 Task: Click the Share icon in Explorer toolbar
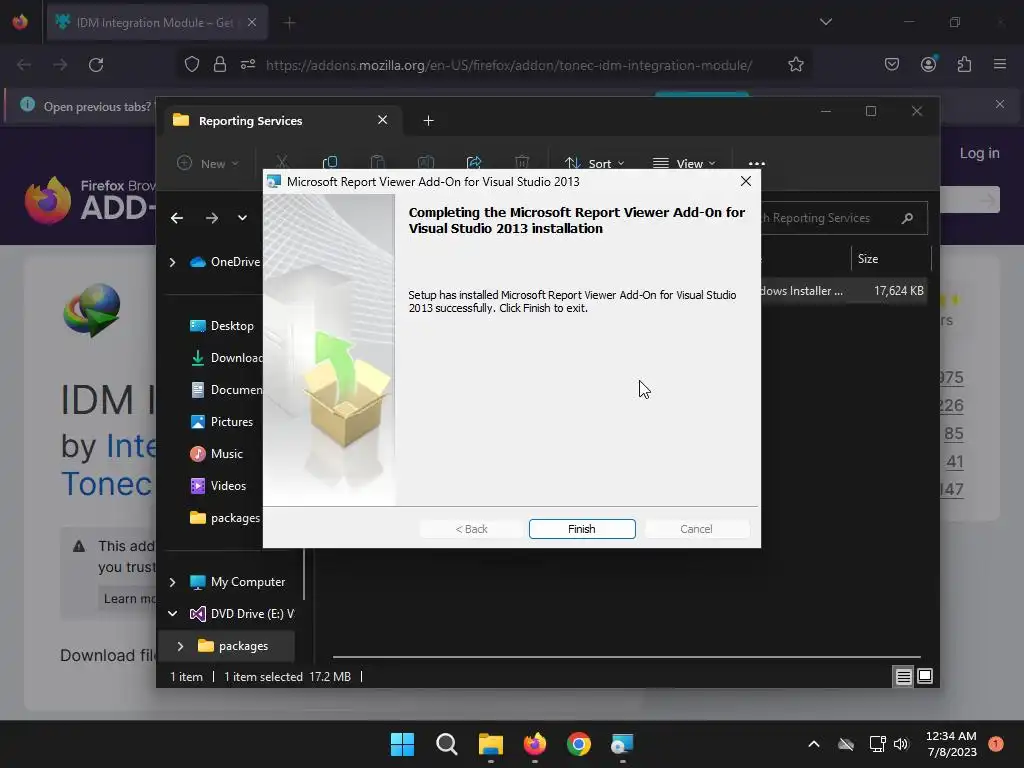click(473, 163)
